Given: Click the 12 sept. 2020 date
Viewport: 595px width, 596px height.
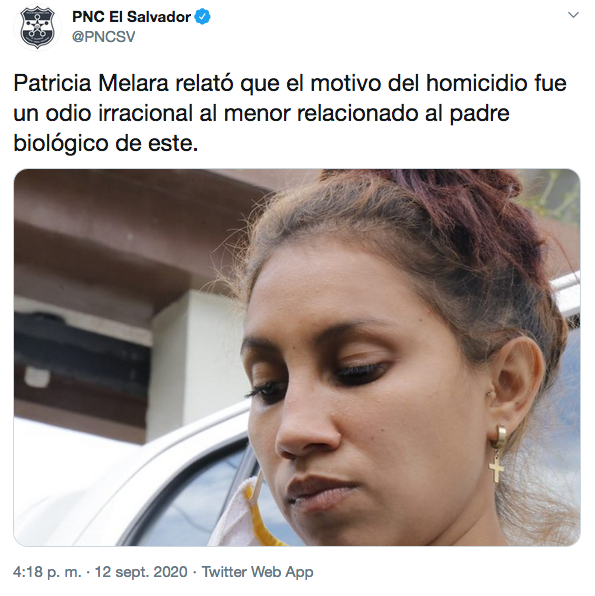Looking at the screenshot, I should 141,572.
